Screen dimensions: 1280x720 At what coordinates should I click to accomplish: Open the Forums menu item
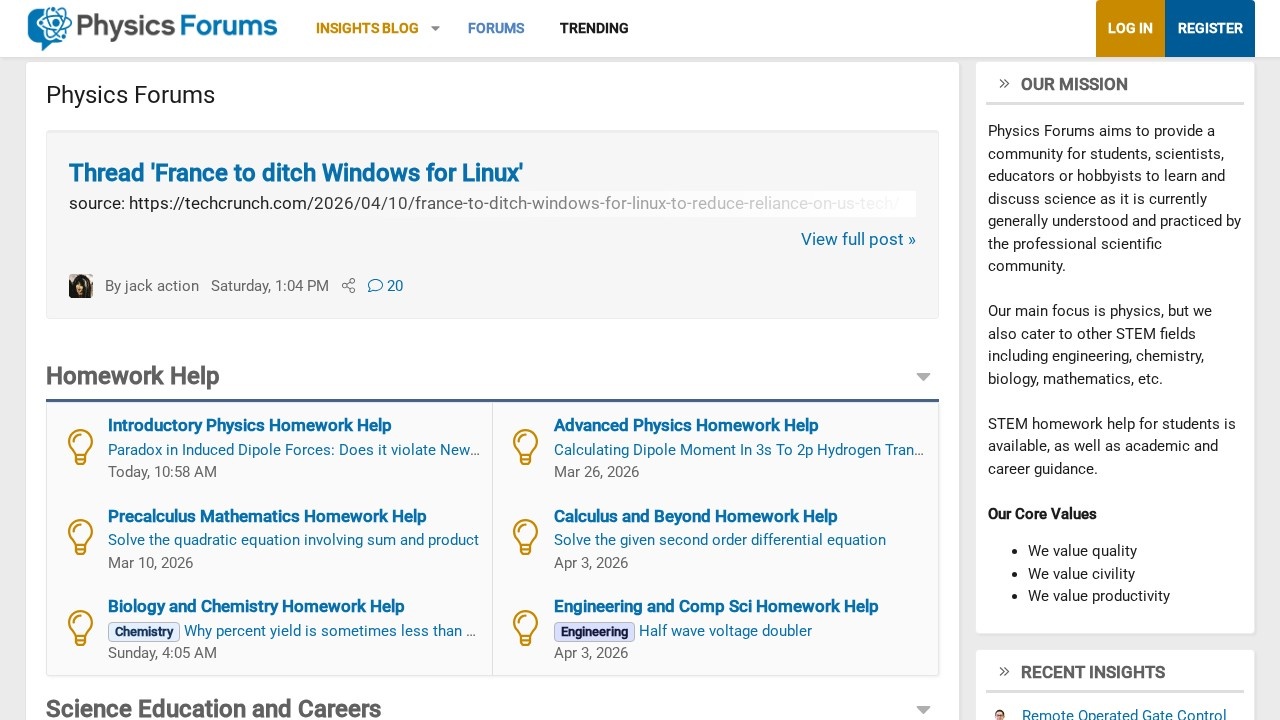click(496, 28)
